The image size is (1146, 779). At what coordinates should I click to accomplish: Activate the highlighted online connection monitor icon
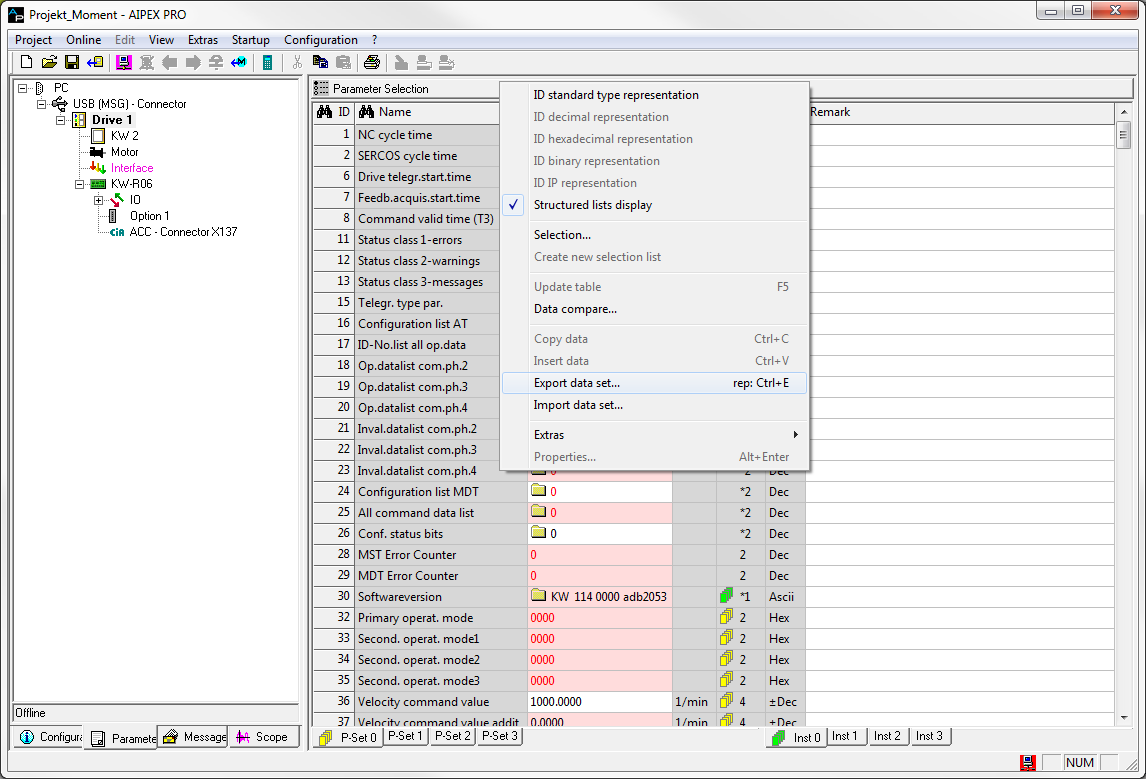click(124, 62)
